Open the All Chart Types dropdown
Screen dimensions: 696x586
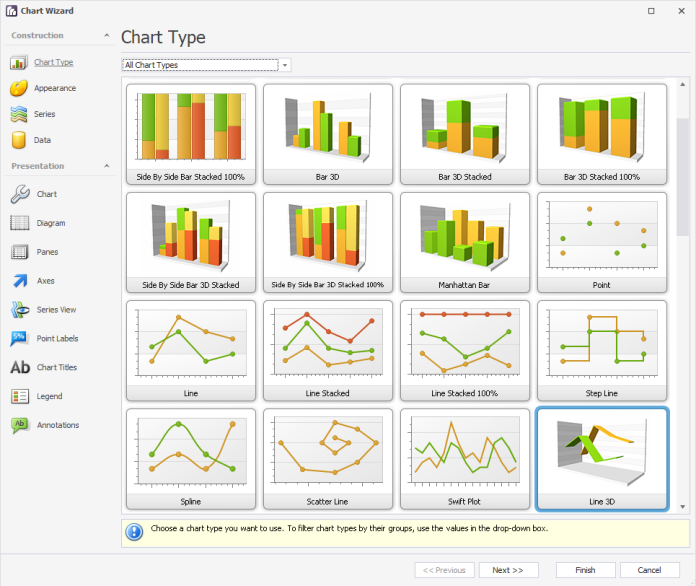[286, 65]
